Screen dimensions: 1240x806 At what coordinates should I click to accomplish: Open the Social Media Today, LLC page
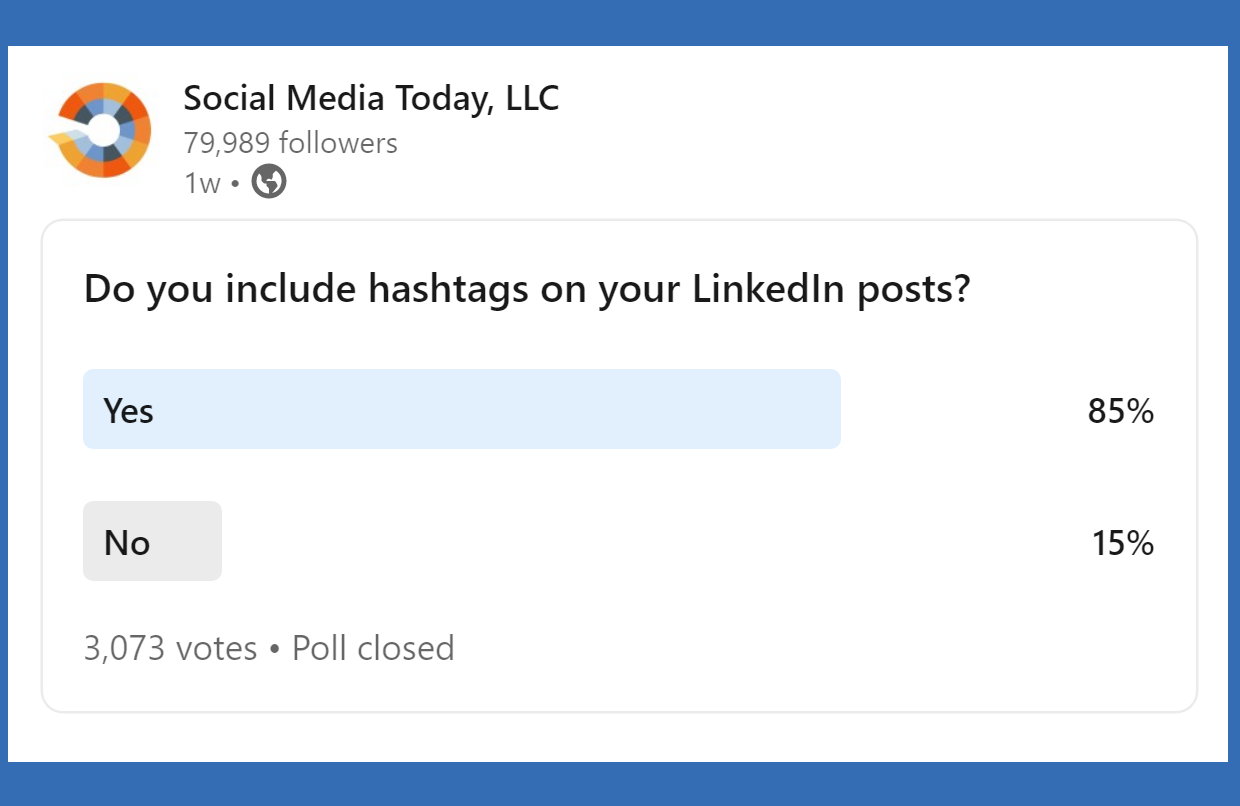click(371, 99)
